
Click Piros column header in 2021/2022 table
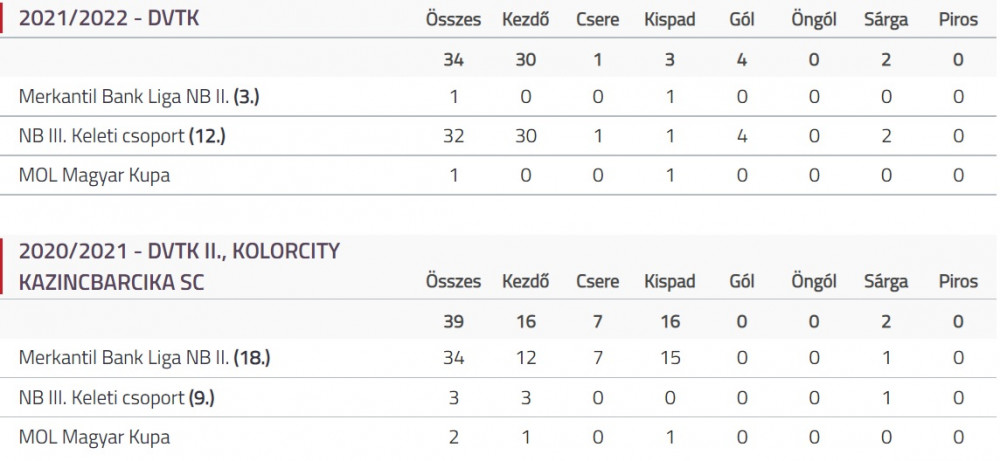pos(958,19)
